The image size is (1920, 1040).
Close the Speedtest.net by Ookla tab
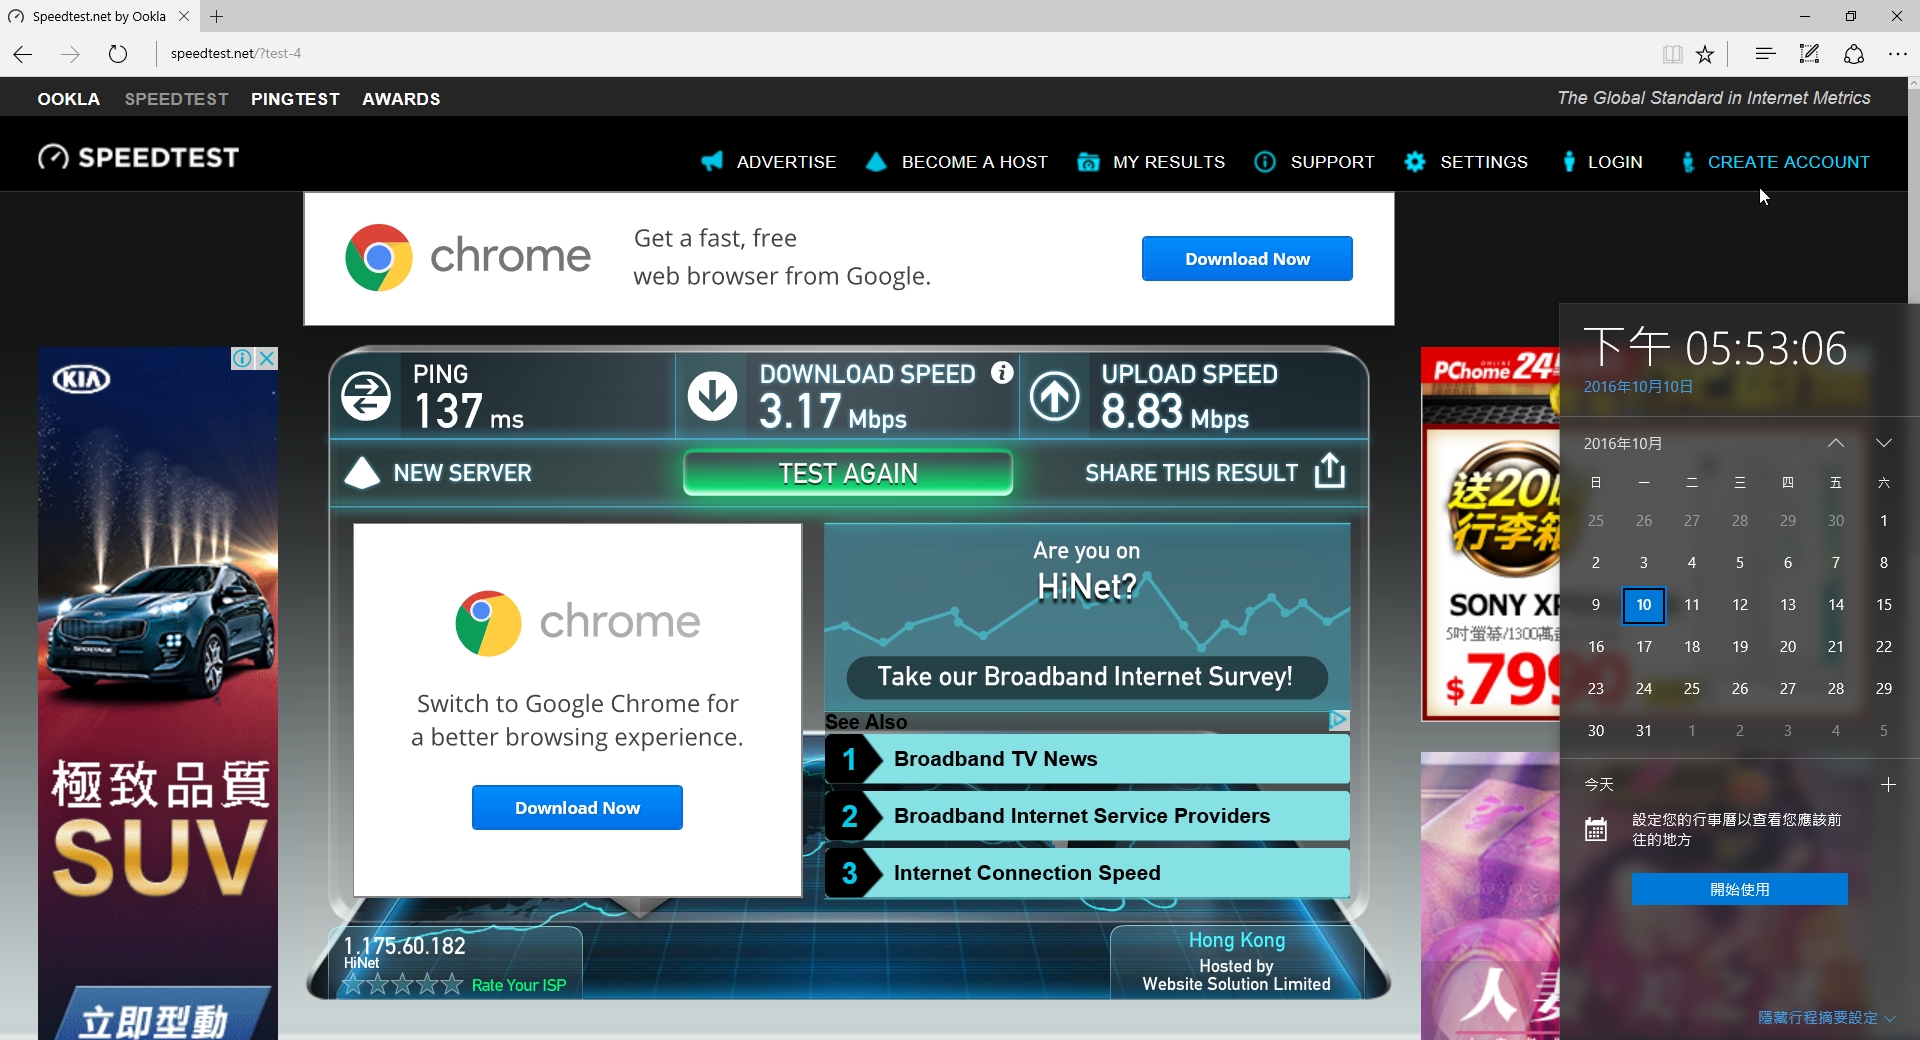[x=184, y=16]
